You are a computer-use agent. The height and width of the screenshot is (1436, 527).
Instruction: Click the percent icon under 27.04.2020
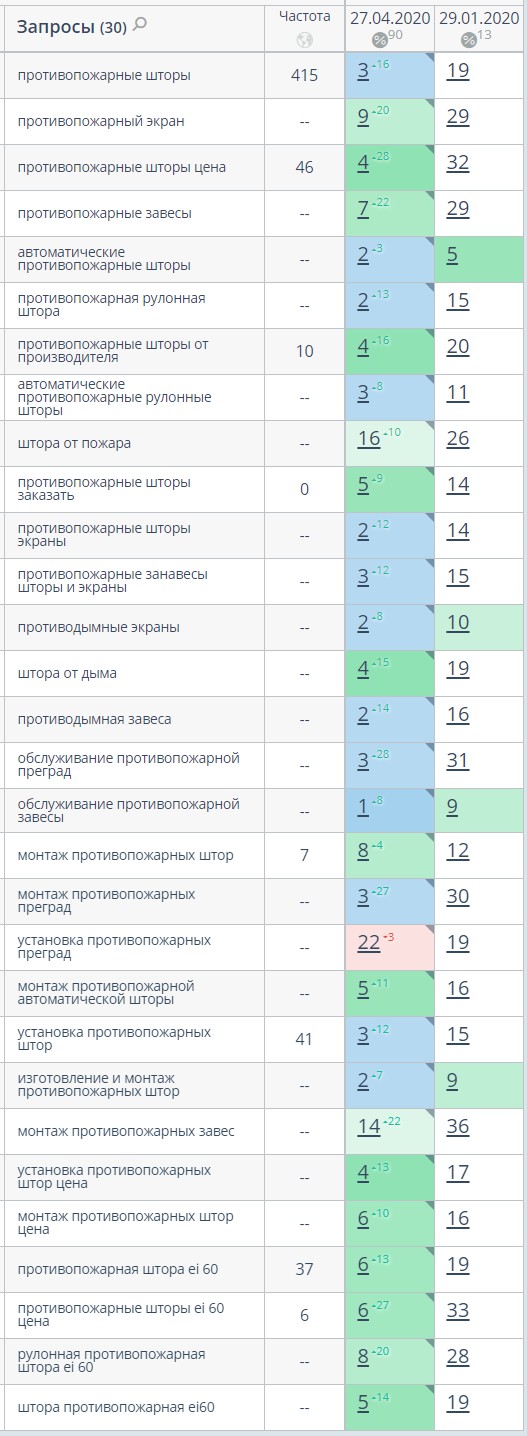(379, 40)
